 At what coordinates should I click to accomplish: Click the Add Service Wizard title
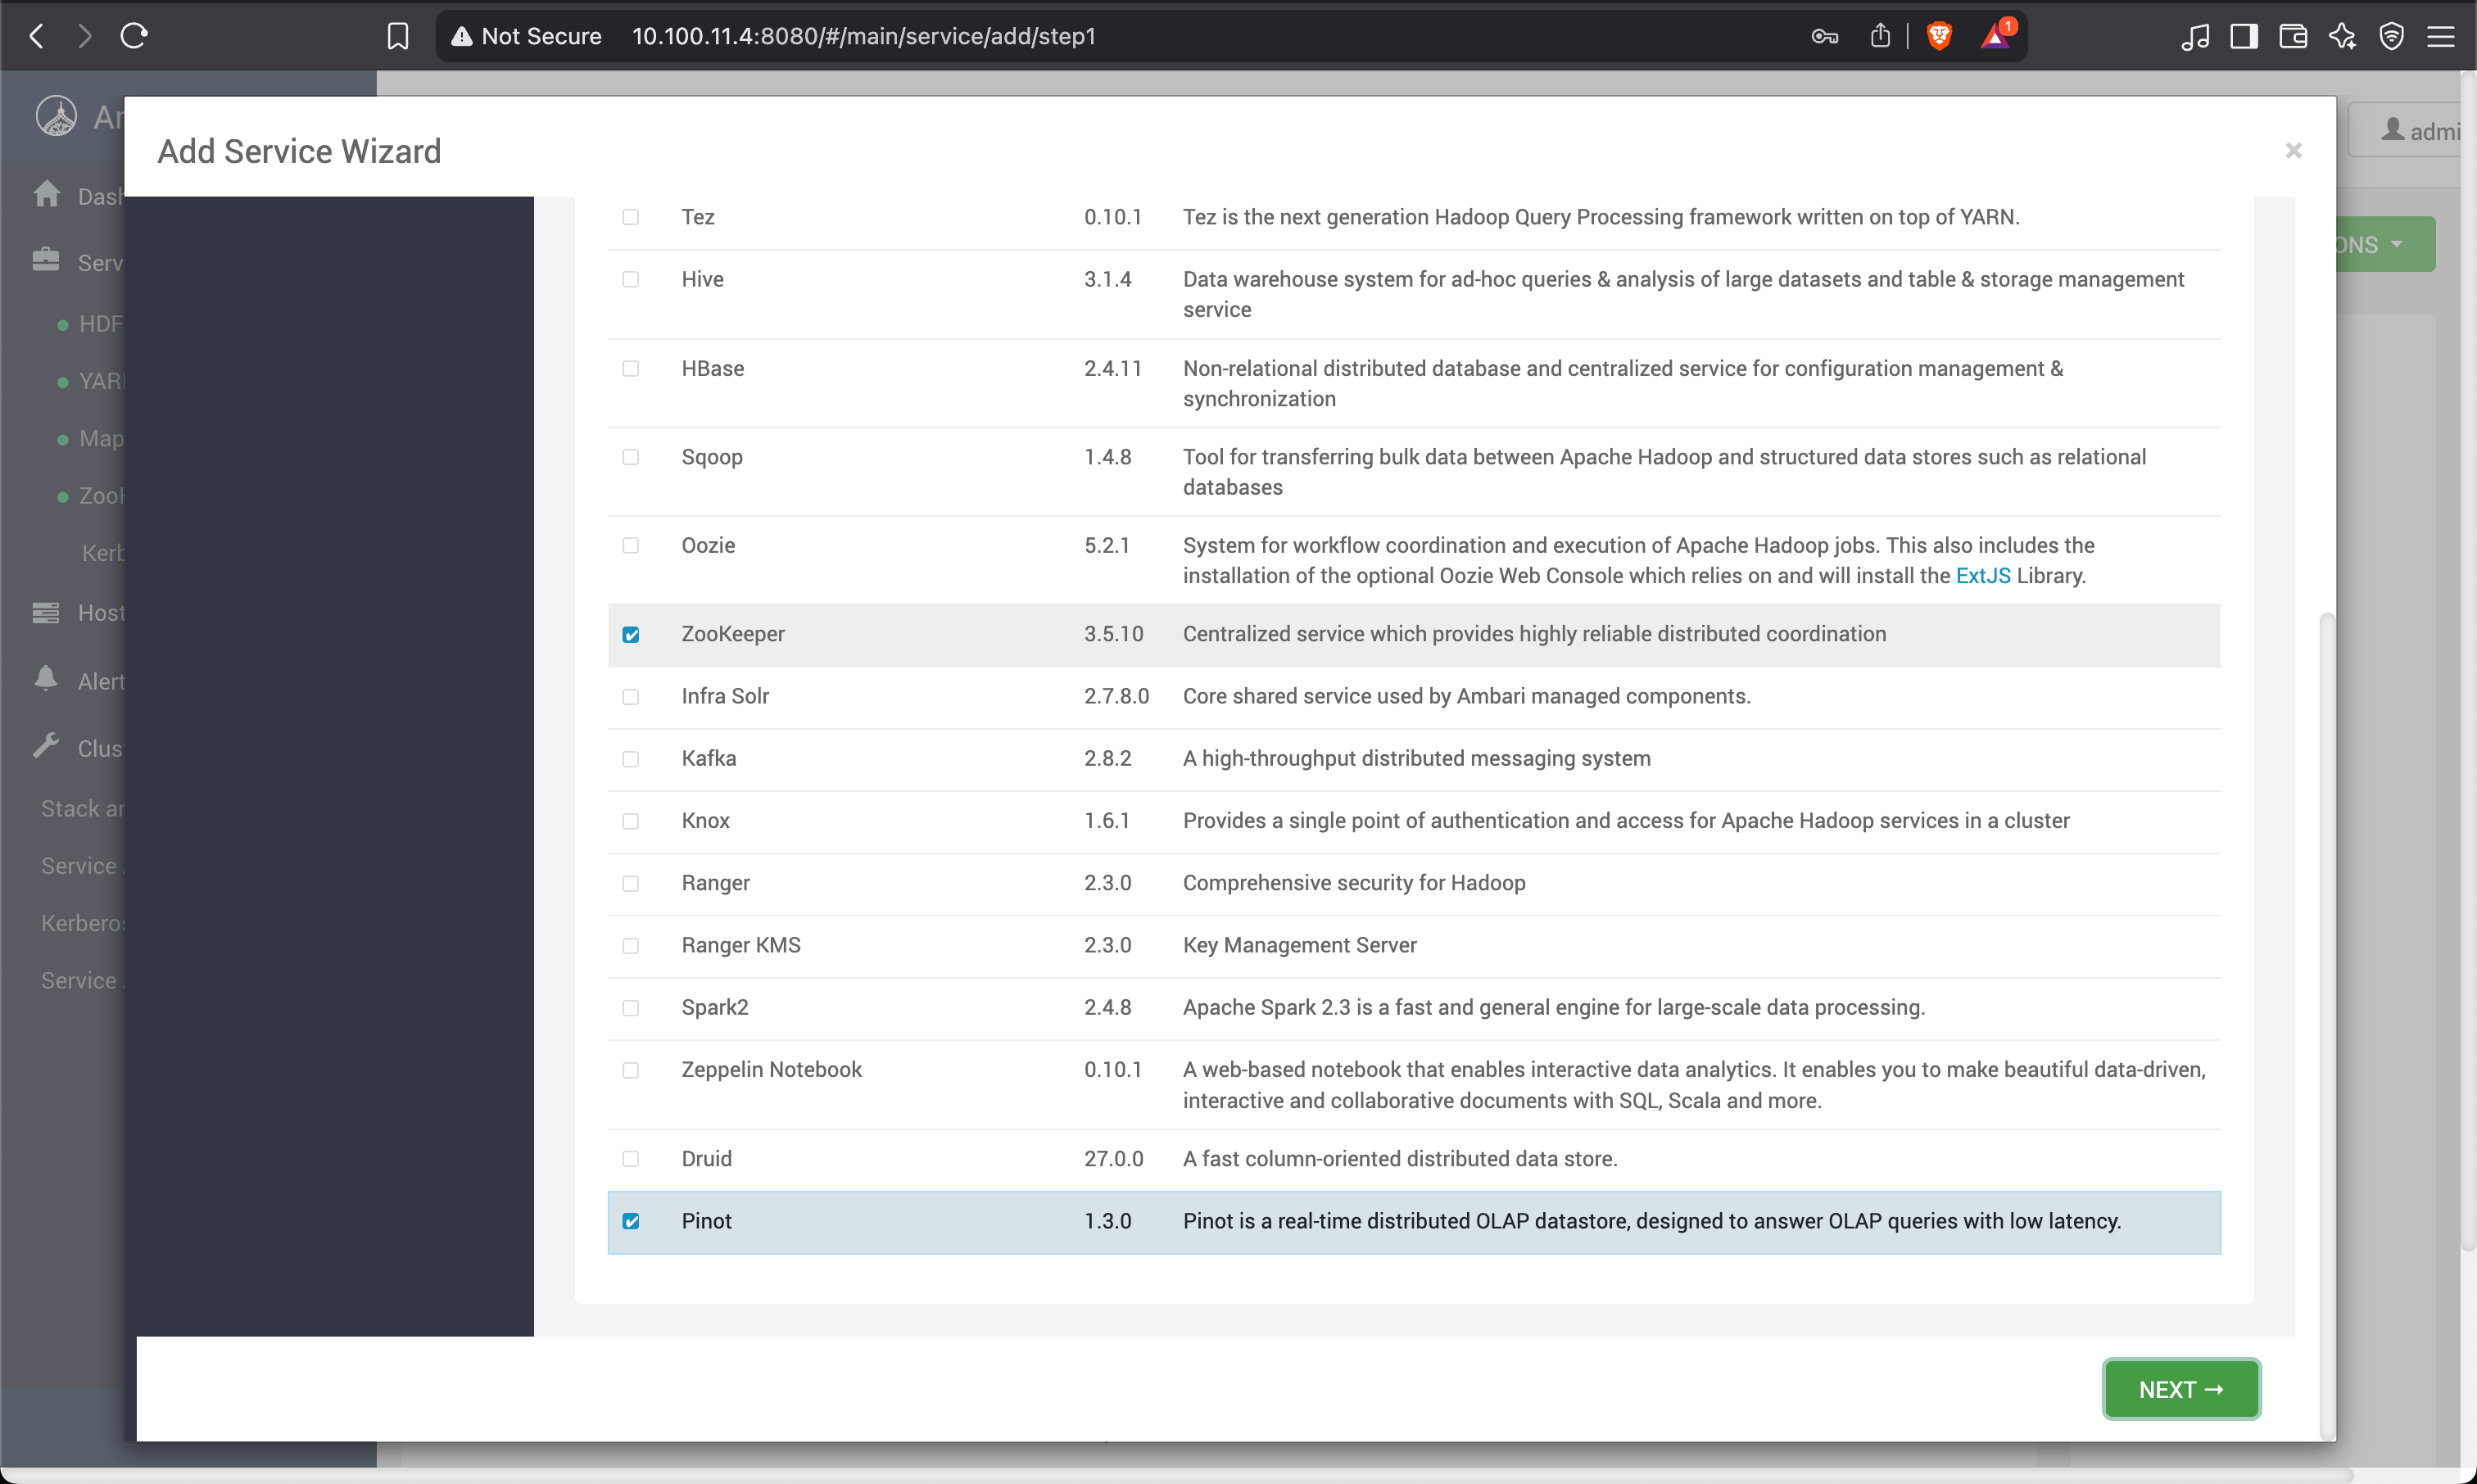pos(299,151)
